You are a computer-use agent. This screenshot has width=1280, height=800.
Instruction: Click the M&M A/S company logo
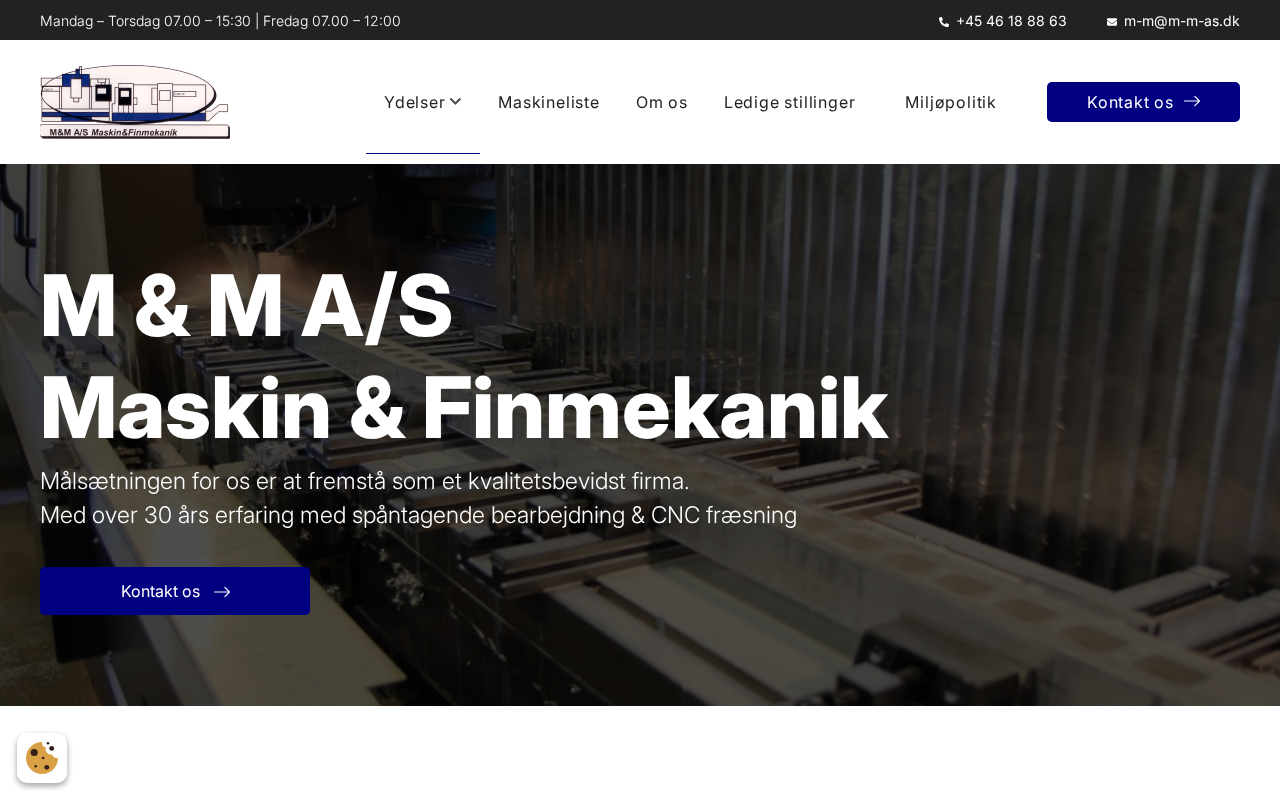pos(135,102)
